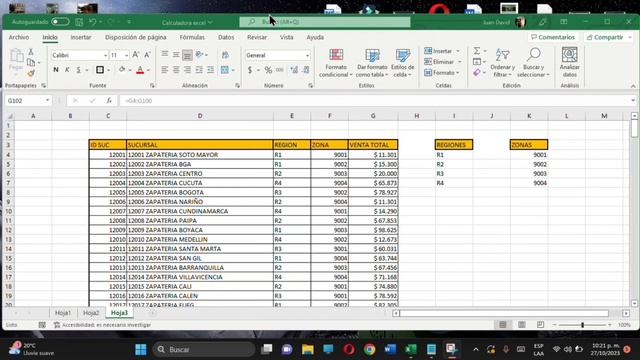Open the Borders button
Image resolution: width=640 pixels, height=360 pixels.
point(100,70)
